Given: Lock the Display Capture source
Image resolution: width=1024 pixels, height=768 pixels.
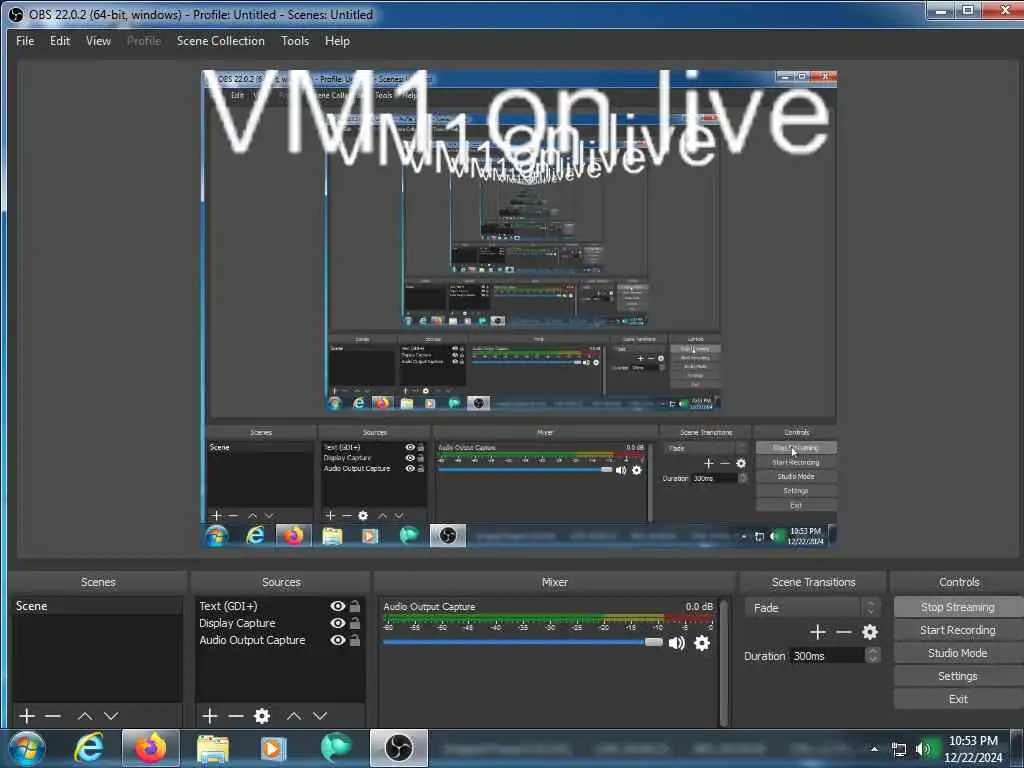Looking at the screenshot, I should coord(355,623).
